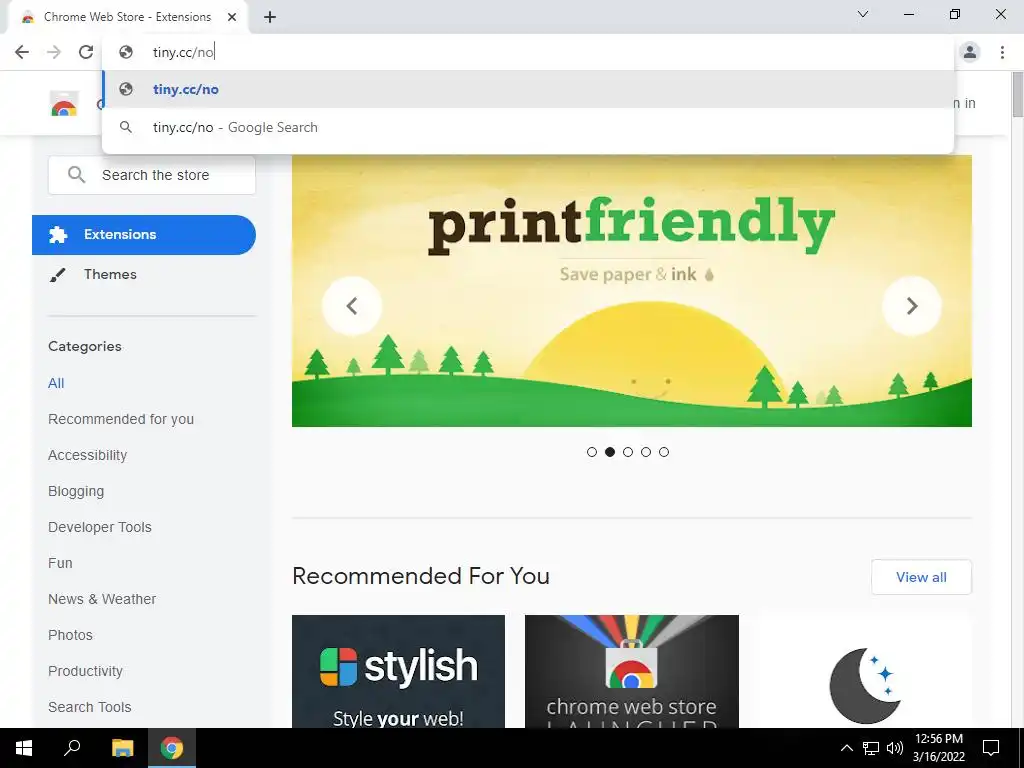Click the browser forward arrow

(x=54, y=52)
